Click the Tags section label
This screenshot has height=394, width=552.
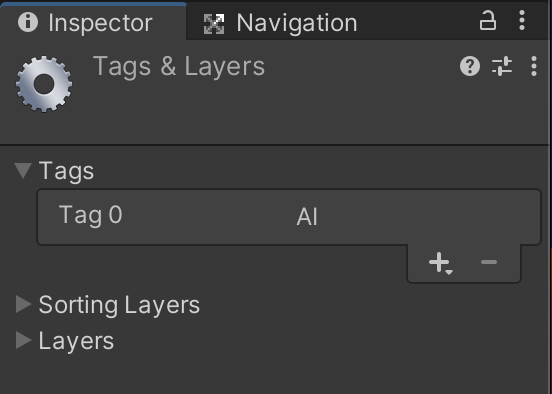(x=66, y=171)
